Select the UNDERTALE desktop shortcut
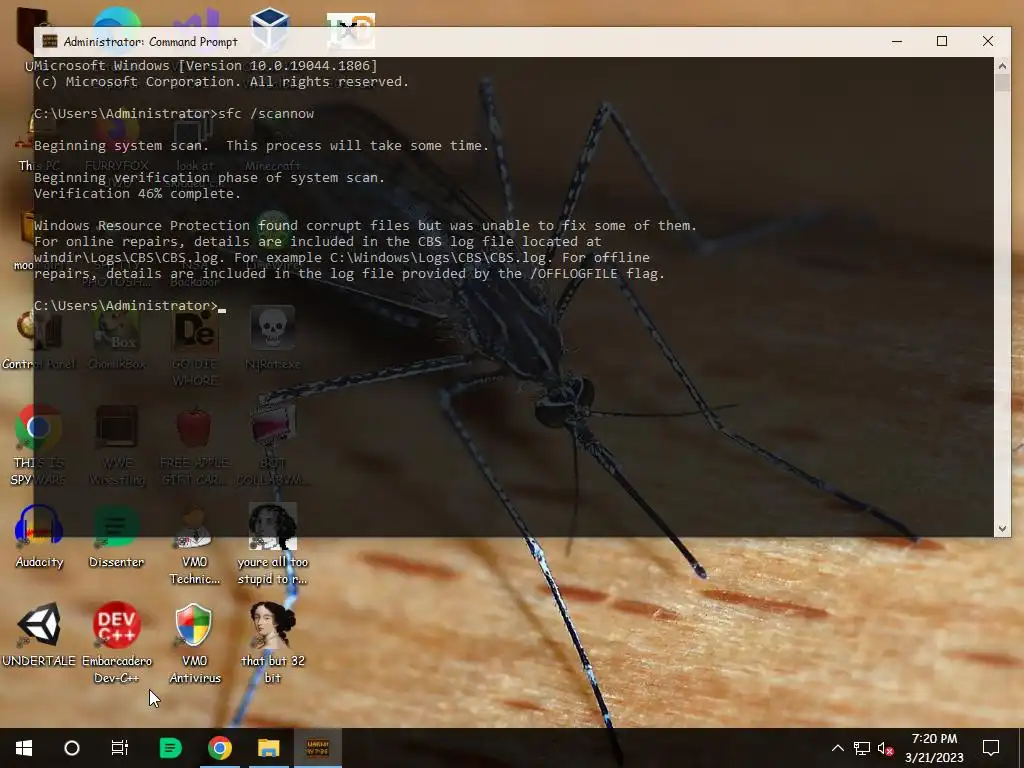Screen dimensions: 1024x768 (39, 634)
